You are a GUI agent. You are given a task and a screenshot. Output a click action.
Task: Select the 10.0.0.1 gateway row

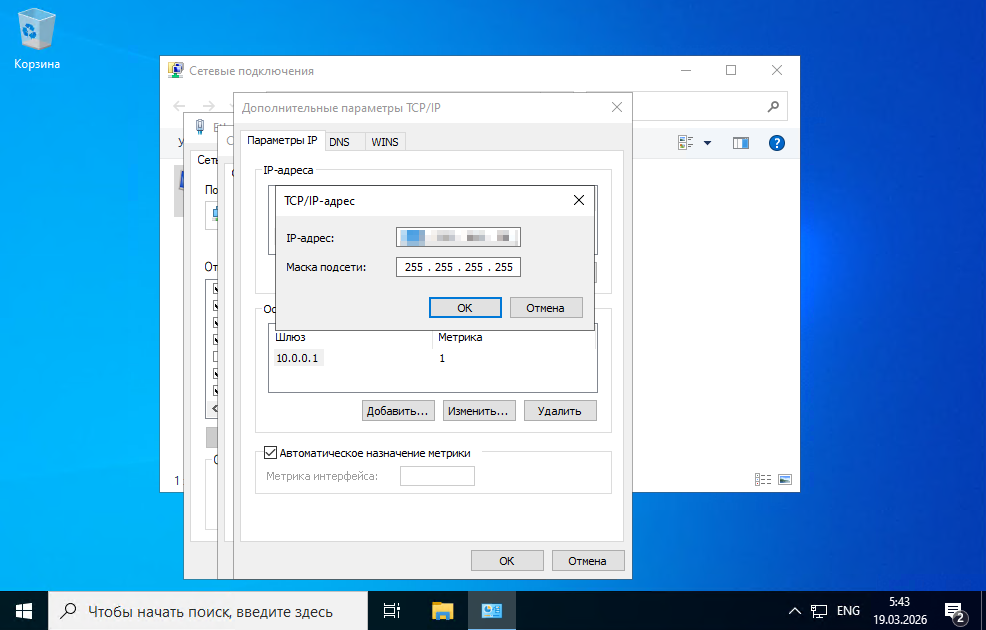coord(300,358)
